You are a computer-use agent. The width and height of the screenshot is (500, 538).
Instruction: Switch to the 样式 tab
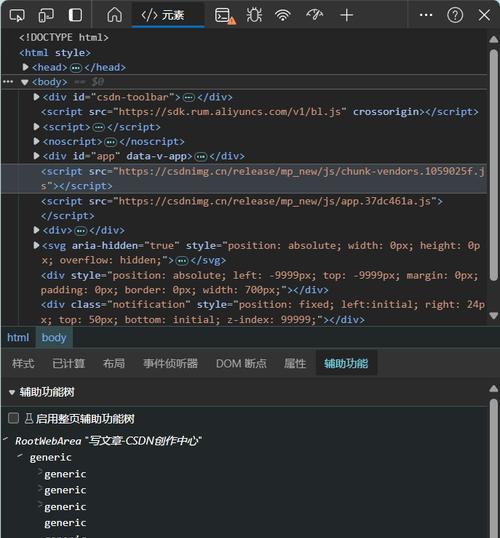tap(23, 363)
